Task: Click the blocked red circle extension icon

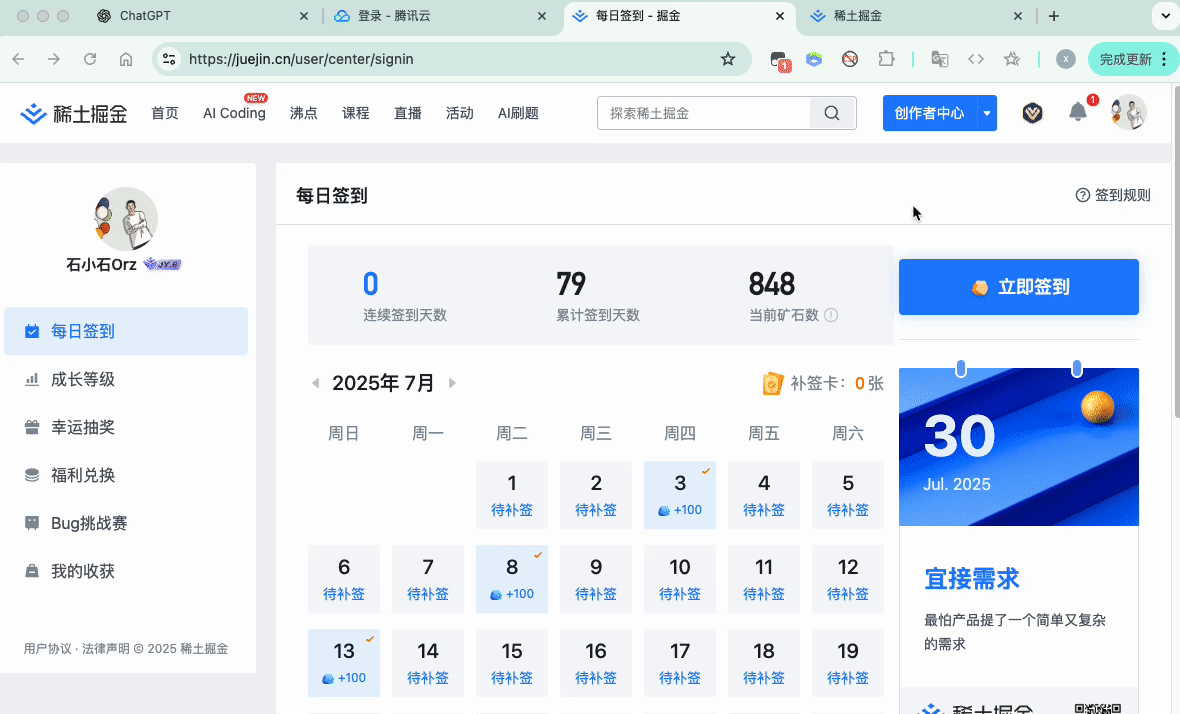Action: [850, 59]
